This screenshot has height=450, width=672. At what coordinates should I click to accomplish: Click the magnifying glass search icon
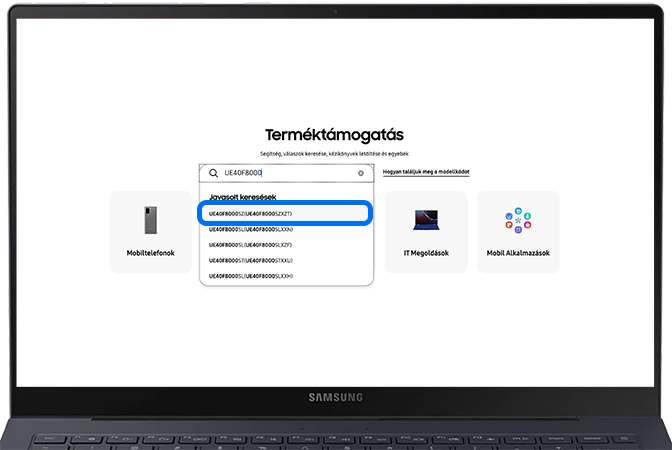213,173
